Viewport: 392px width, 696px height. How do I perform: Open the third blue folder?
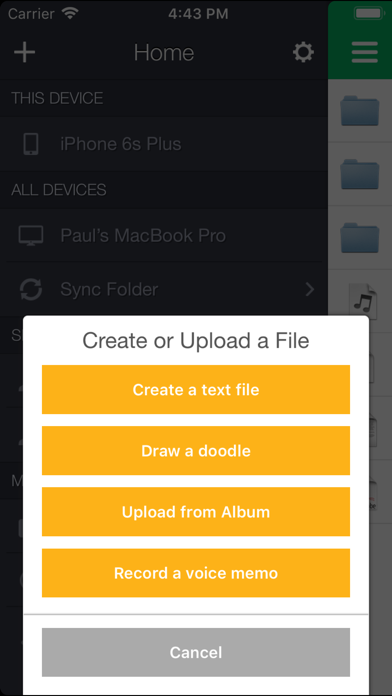pyautogui.click(x=360, y=239)
